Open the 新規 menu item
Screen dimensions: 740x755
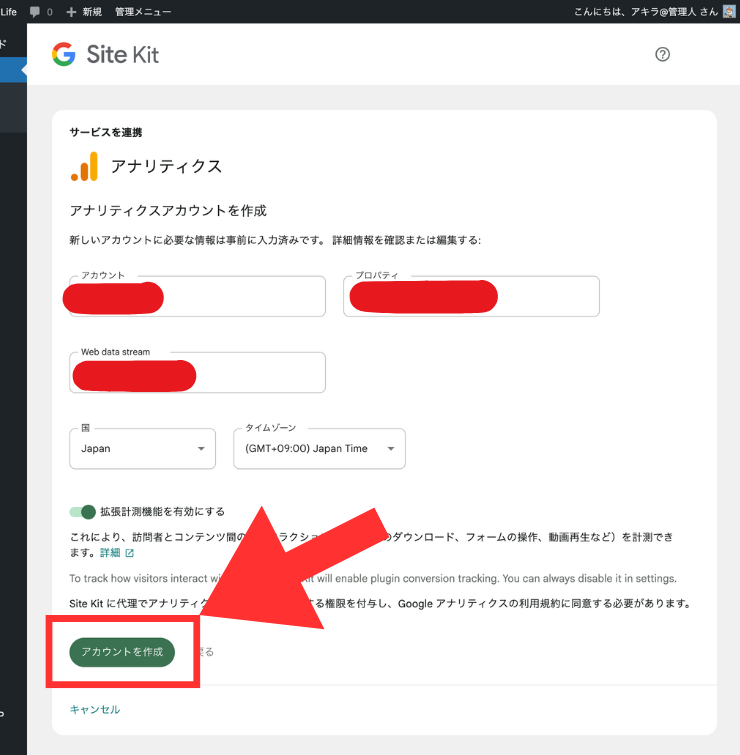click(x=92, y=12)
